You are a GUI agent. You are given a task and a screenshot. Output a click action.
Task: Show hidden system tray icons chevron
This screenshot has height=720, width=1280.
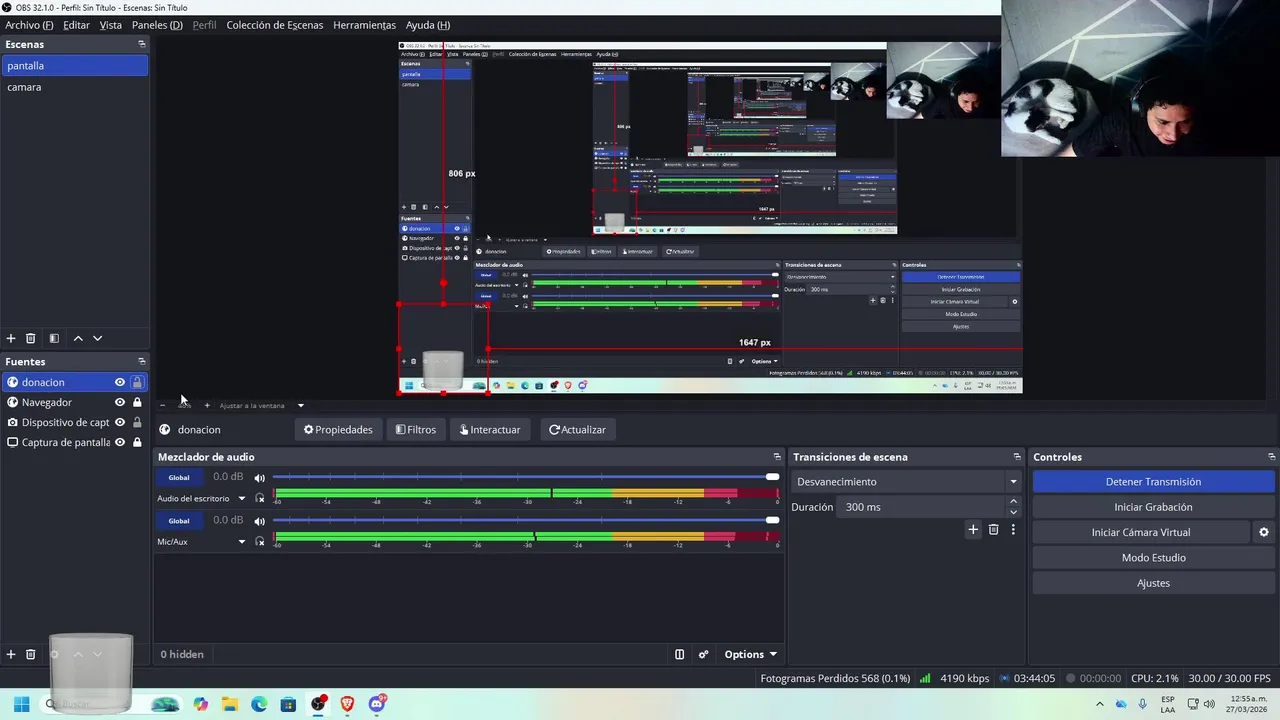coord(1100,704)
